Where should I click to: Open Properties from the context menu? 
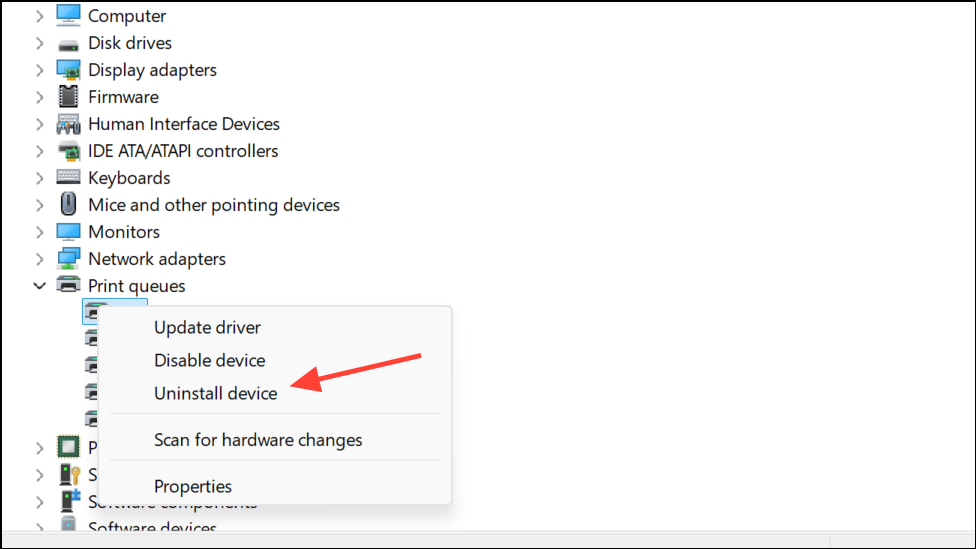tap(193, 487)
